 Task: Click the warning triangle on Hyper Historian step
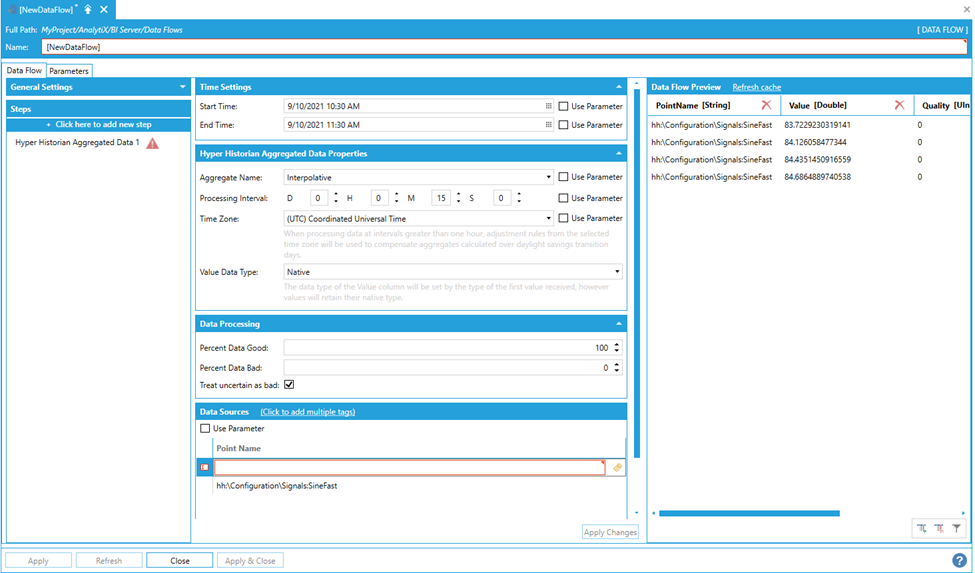click(x=153, y=143)
